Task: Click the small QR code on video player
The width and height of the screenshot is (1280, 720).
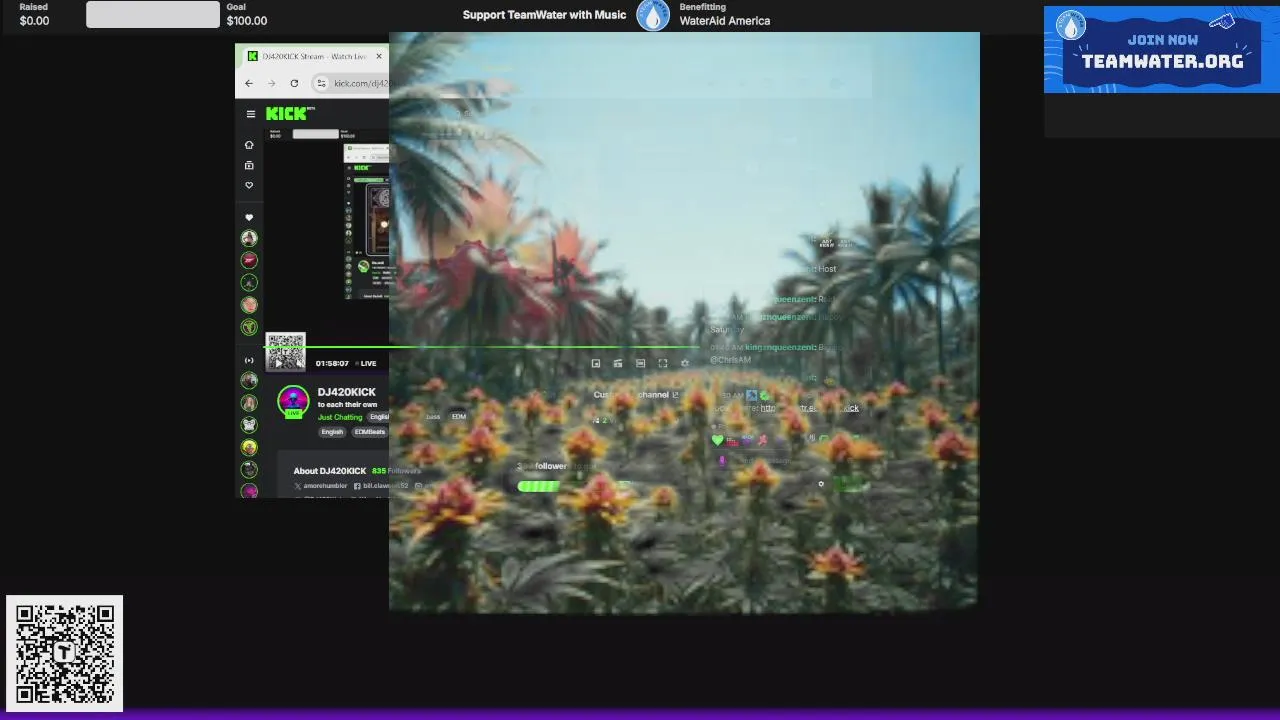Action: 285,351
